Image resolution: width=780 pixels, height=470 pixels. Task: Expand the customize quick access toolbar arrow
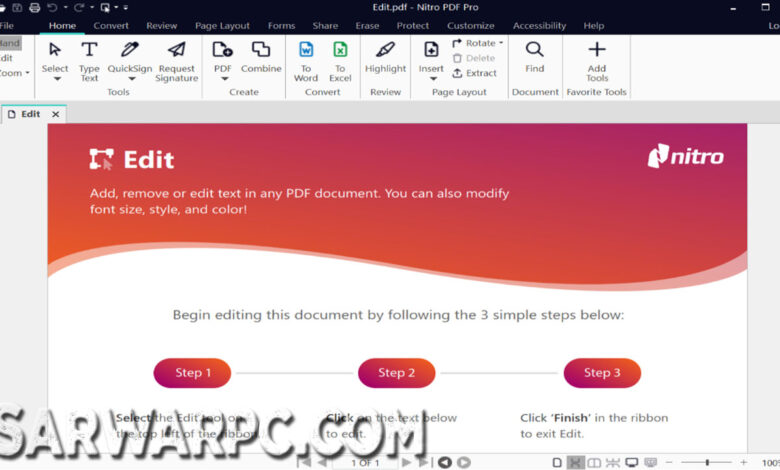(125, 7)
